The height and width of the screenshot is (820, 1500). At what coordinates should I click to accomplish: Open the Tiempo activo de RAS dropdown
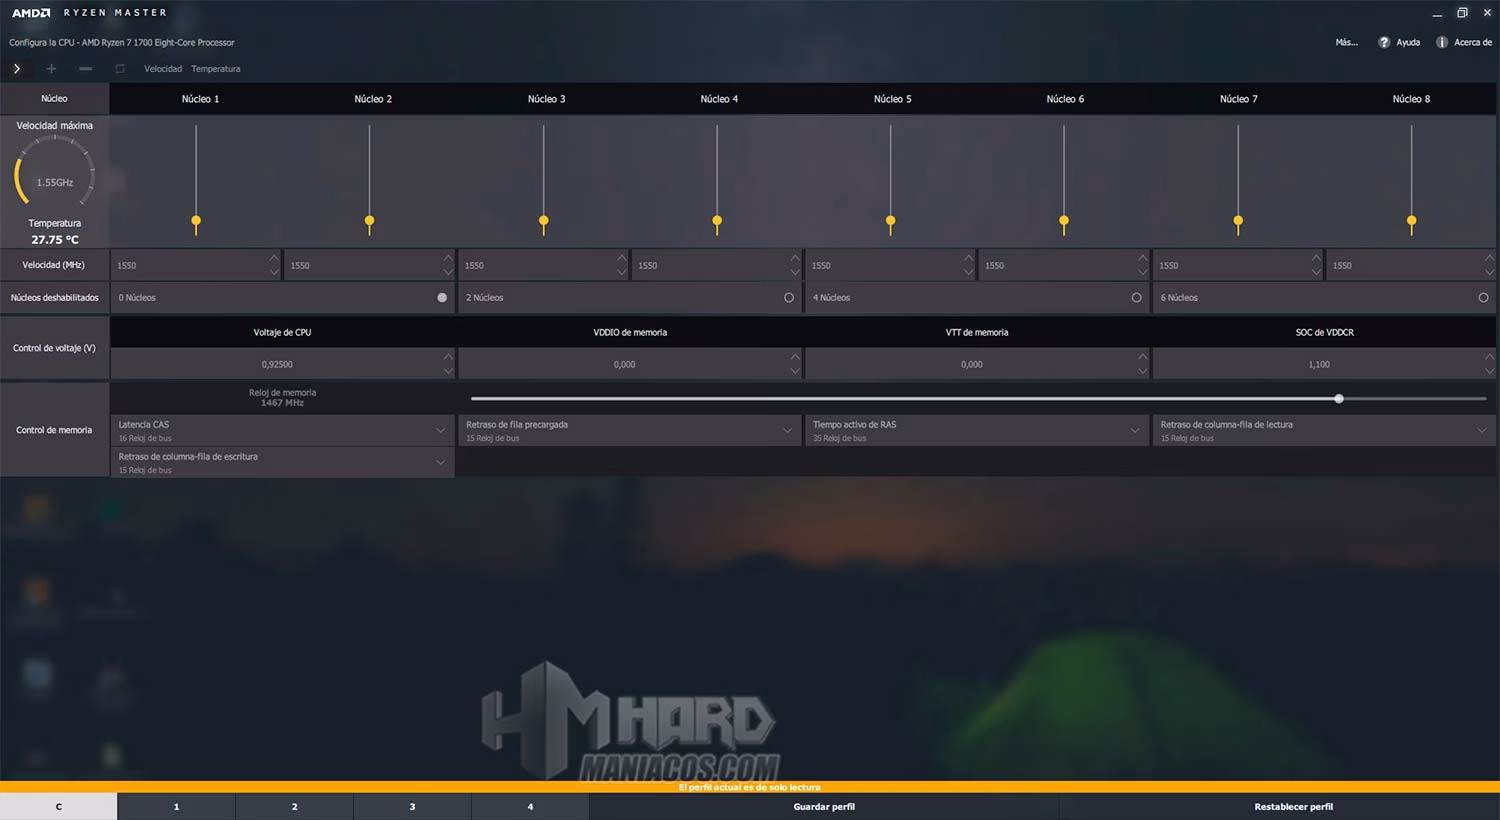(x=1134, y=431)
